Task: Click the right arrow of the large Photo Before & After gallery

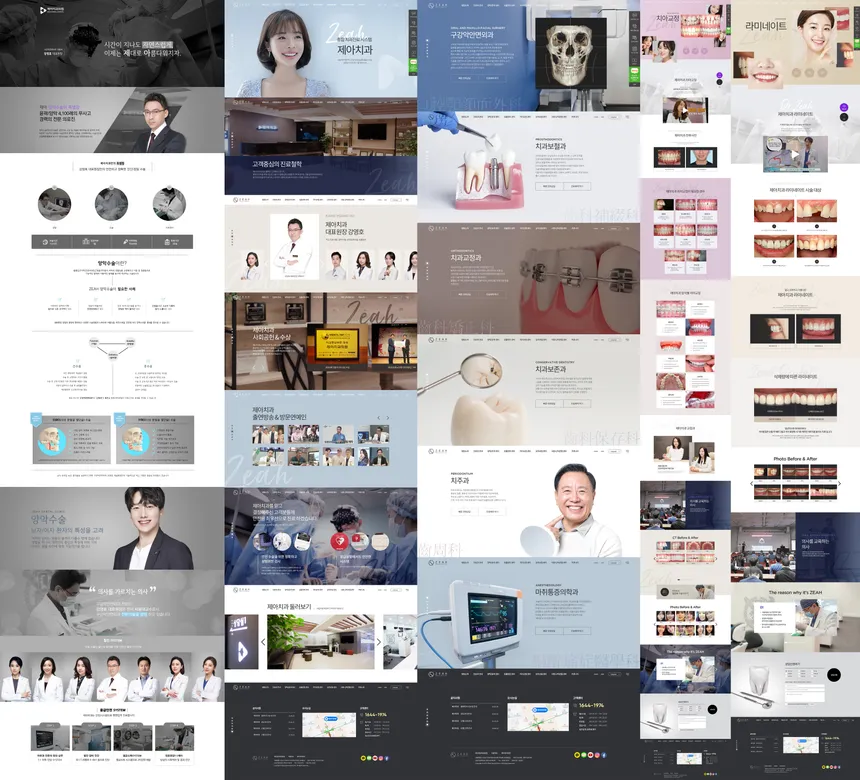Action: [x=839, y=483]
